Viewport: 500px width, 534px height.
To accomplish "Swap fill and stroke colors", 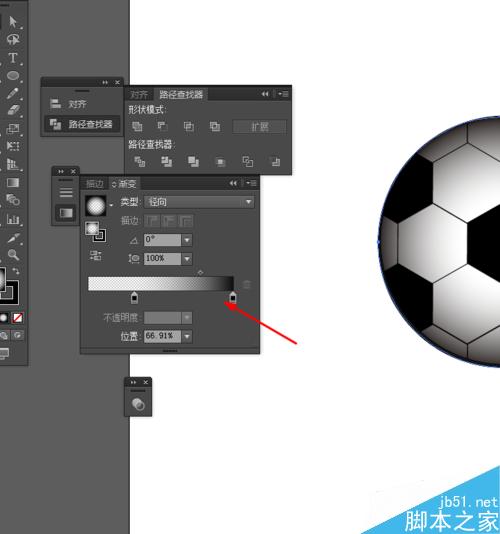I will (16, 271).
